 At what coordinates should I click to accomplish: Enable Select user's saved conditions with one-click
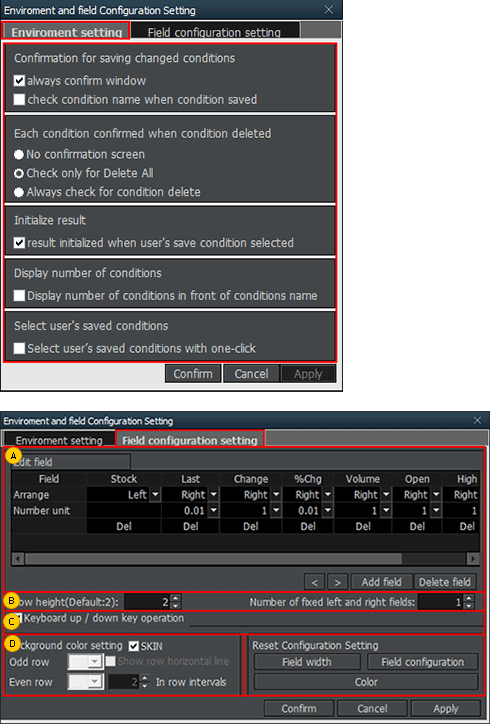[19, 348]
